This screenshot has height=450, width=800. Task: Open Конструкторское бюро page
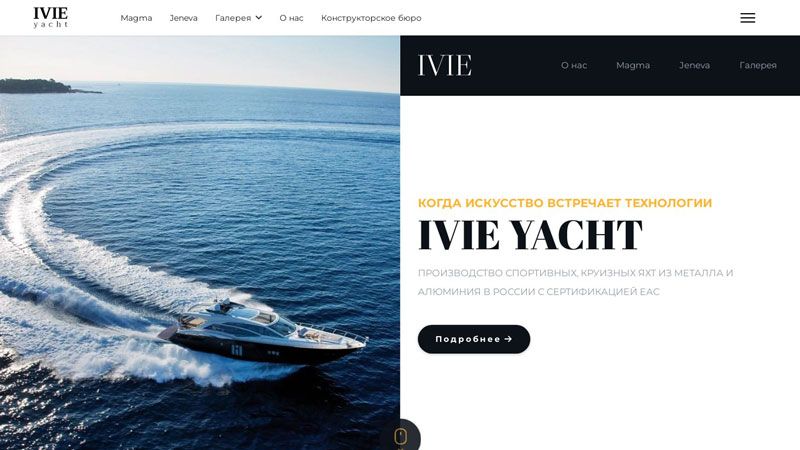click(371, 18)
